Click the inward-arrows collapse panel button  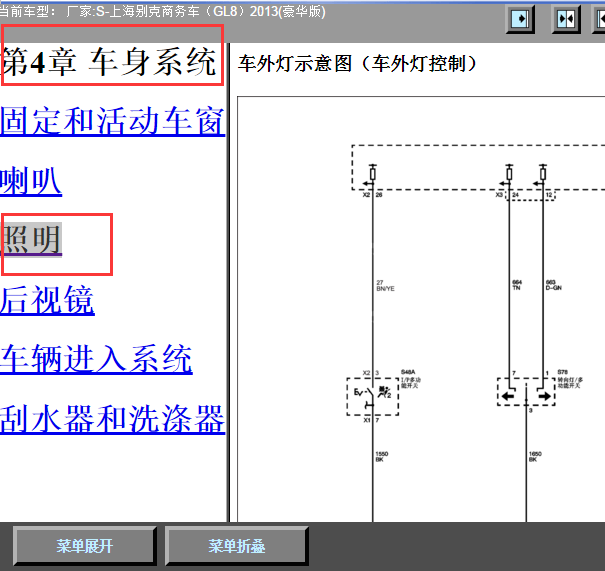[566, 19]
